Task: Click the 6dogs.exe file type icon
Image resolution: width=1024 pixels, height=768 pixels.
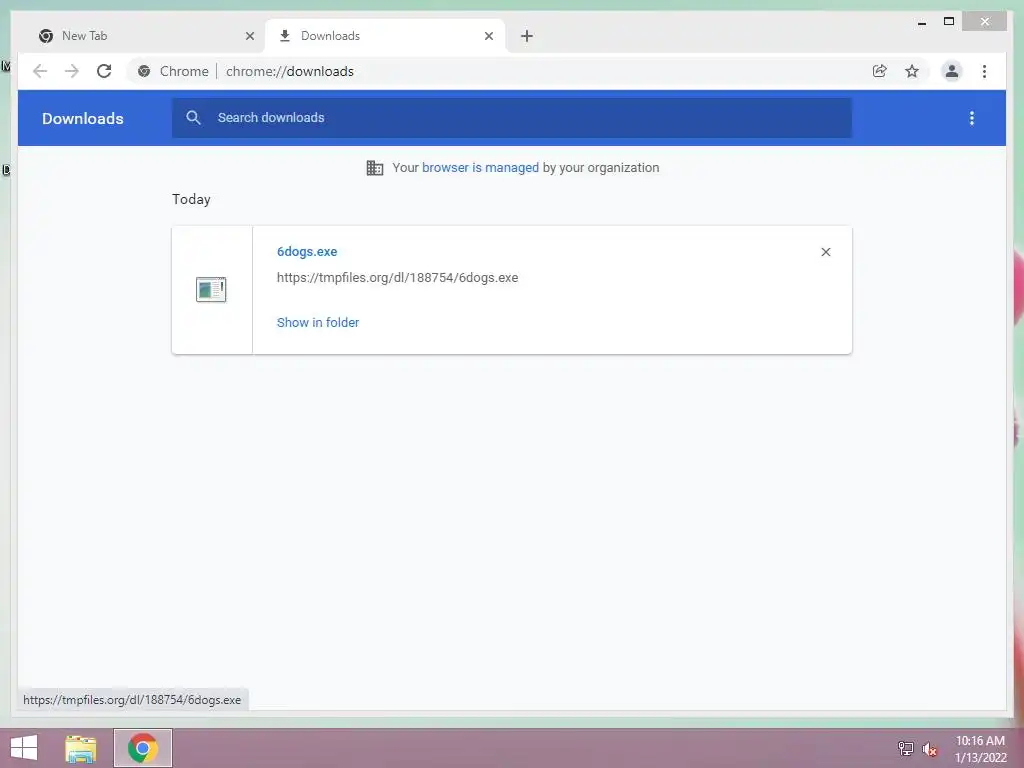Action: pyautogui.click(x=211, y=289)
